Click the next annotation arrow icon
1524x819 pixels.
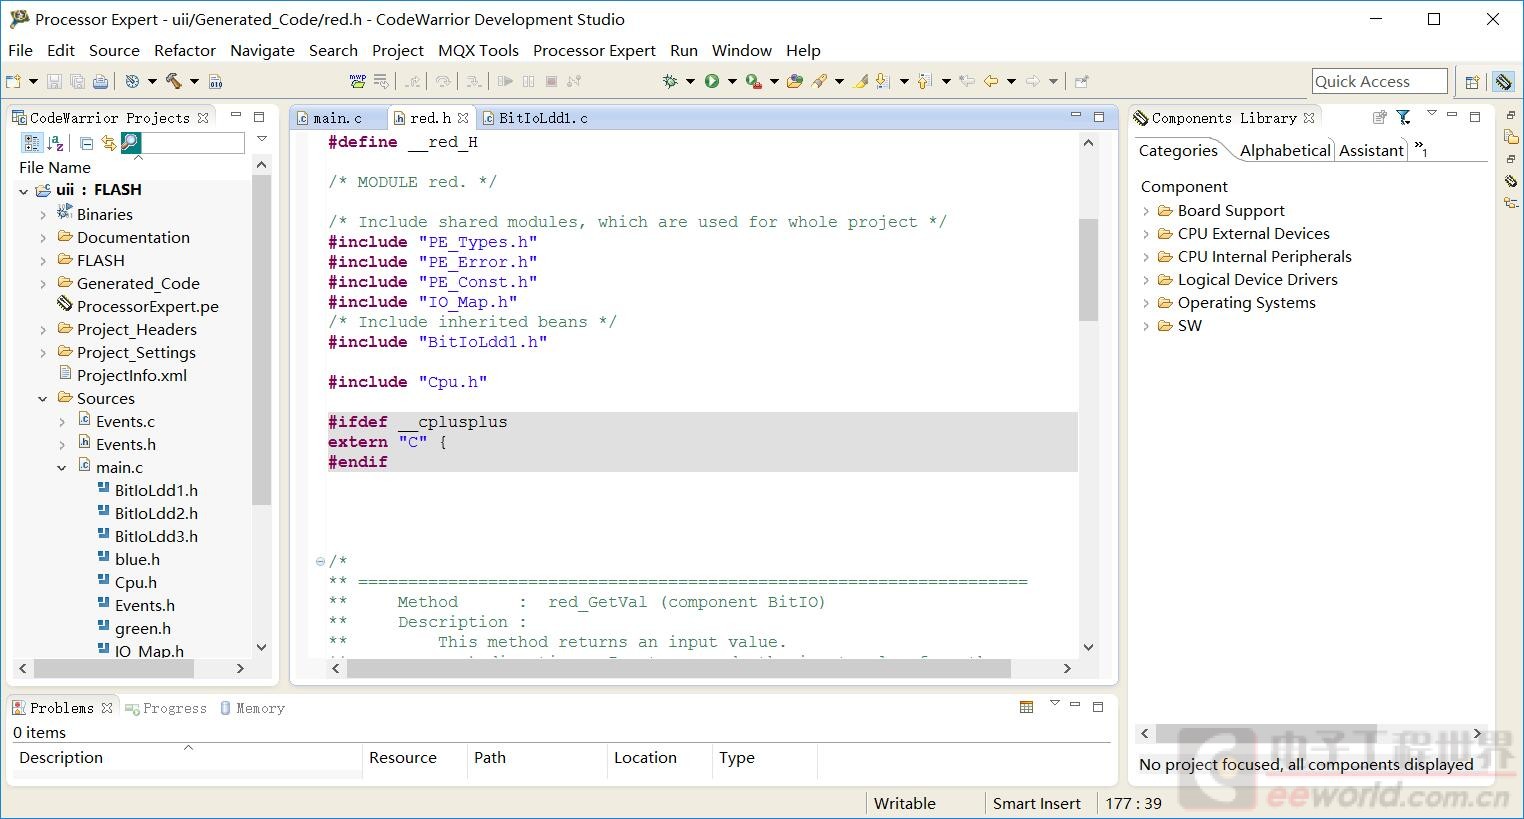882,81
